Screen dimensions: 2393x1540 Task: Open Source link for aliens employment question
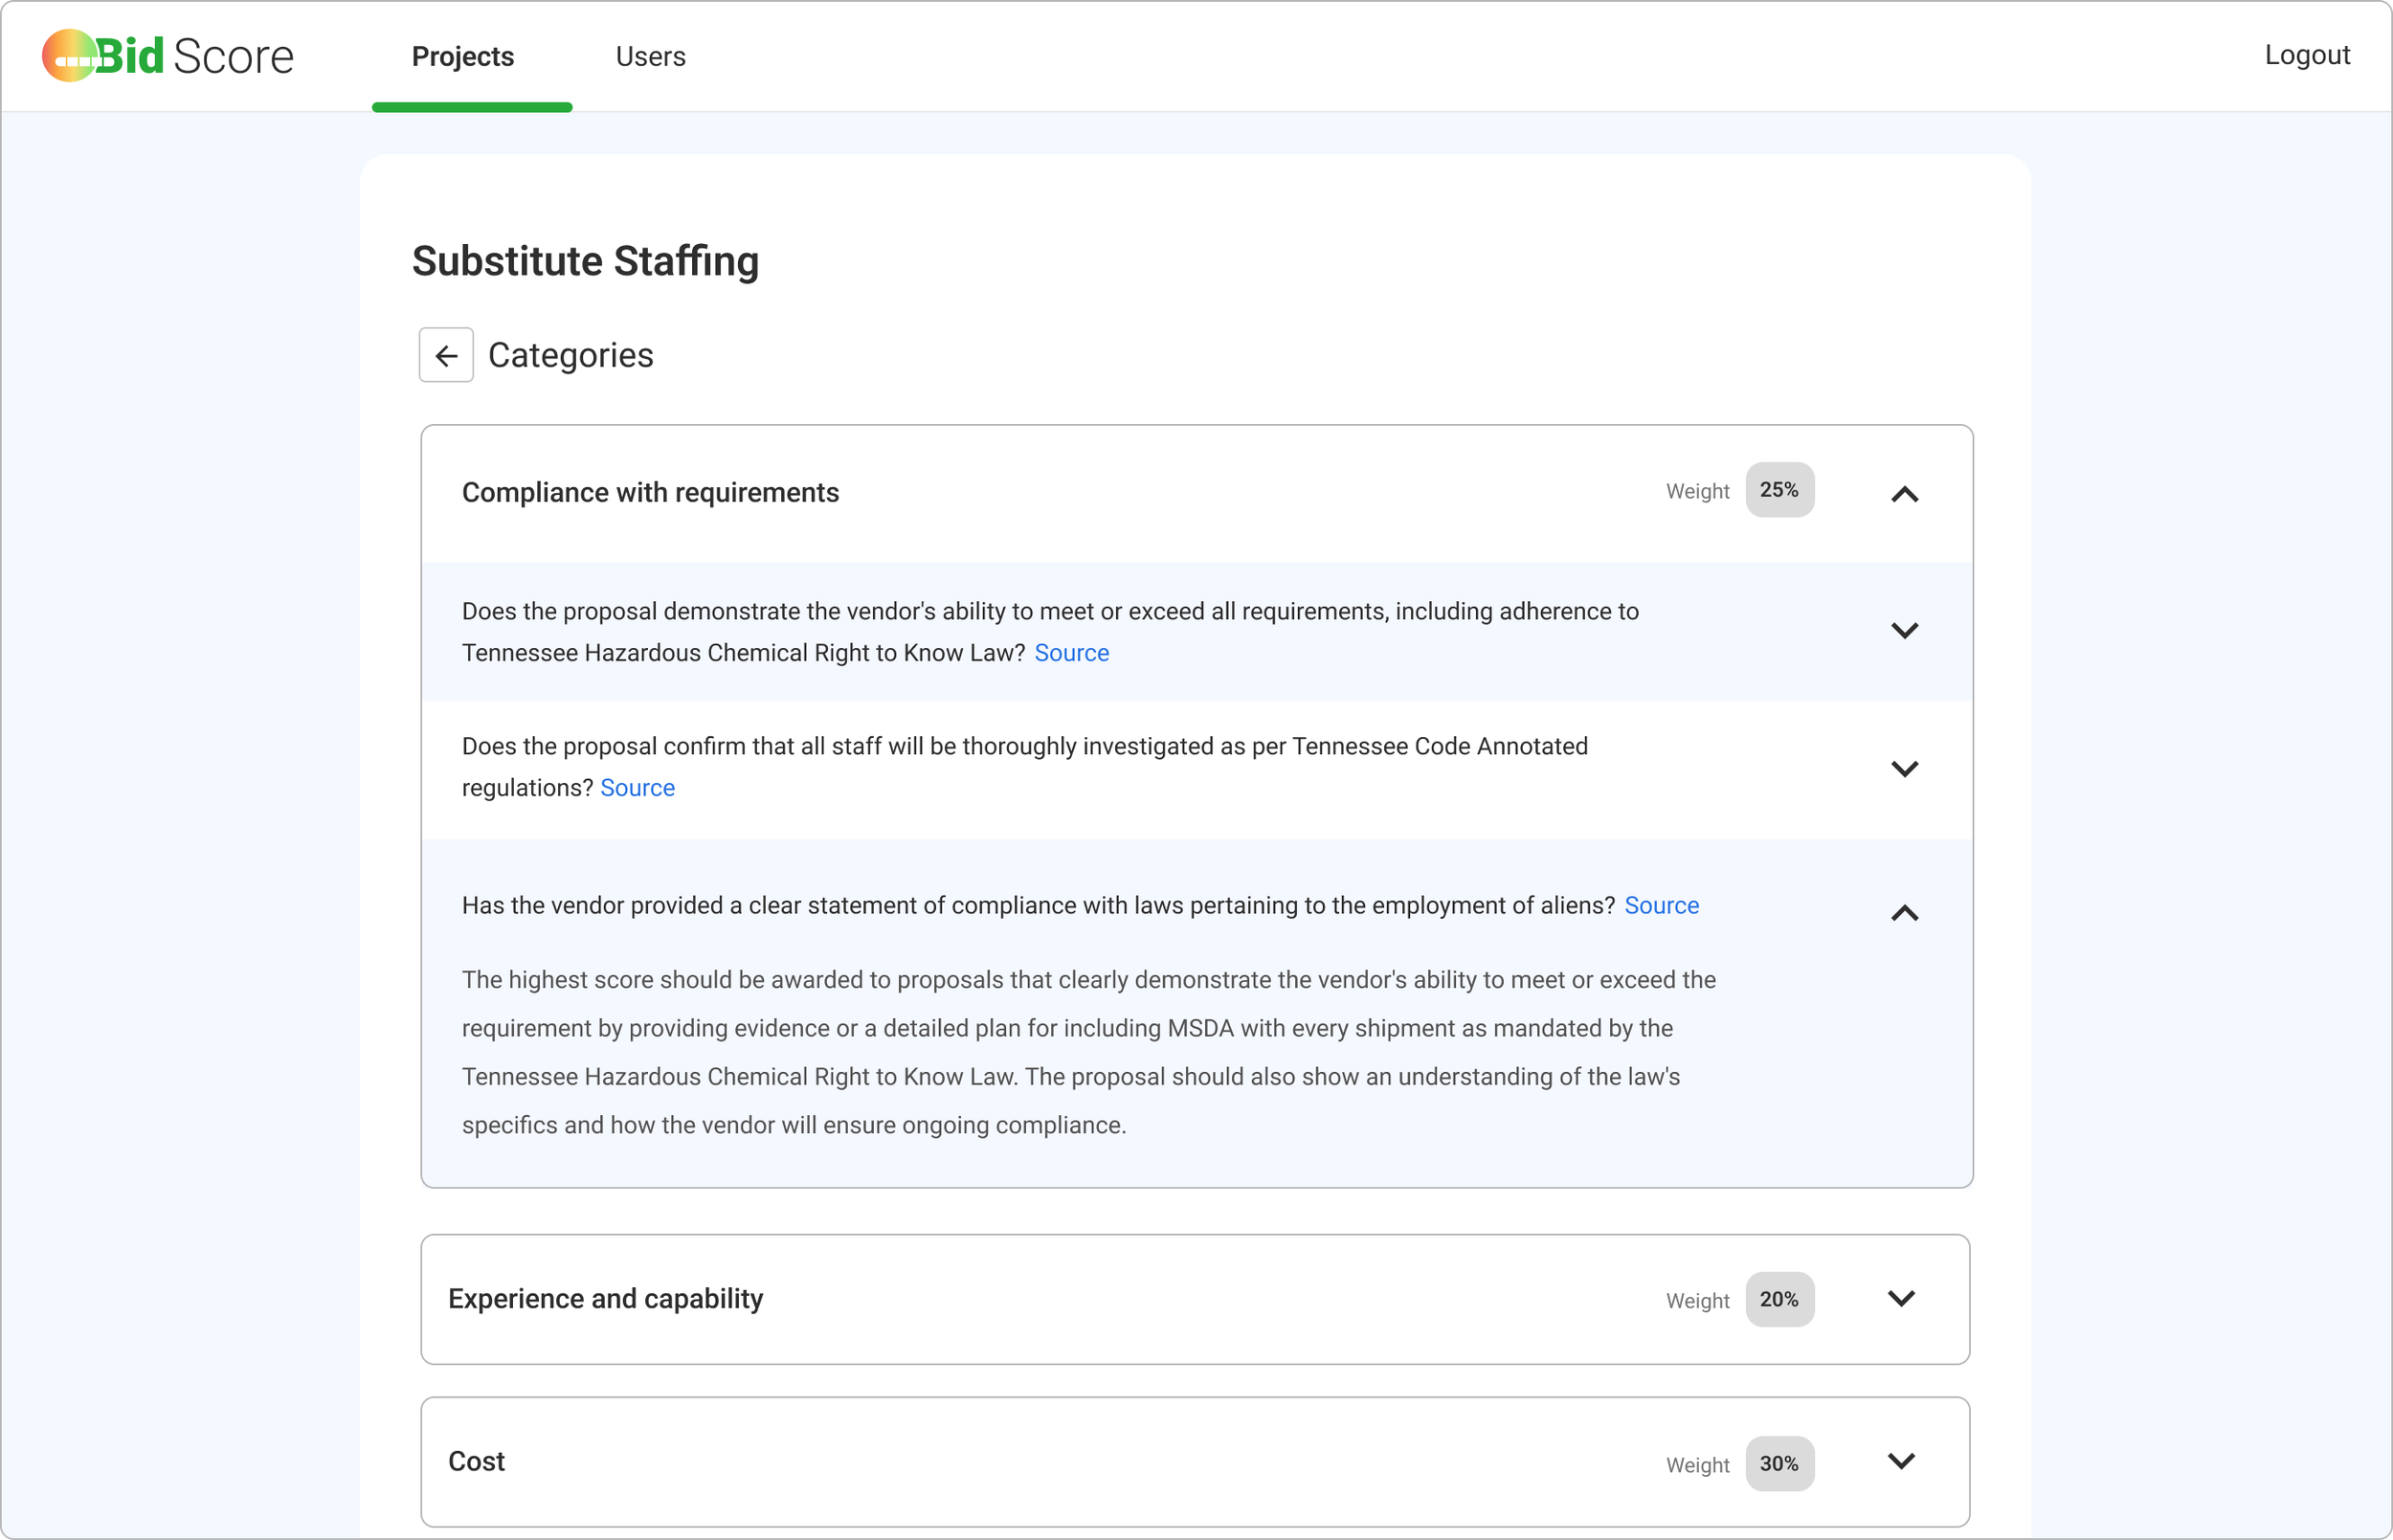pyautogui.click(x=1661, y=905)
